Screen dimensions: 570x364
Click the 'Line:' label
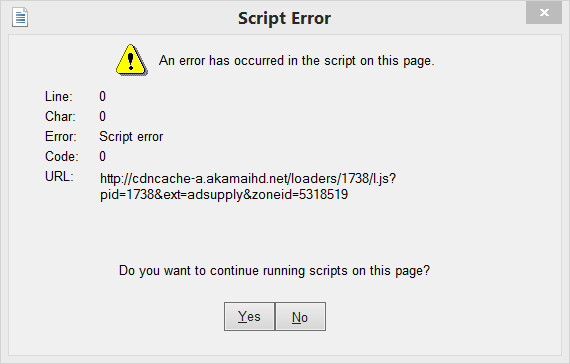click(x=59, y=96)
